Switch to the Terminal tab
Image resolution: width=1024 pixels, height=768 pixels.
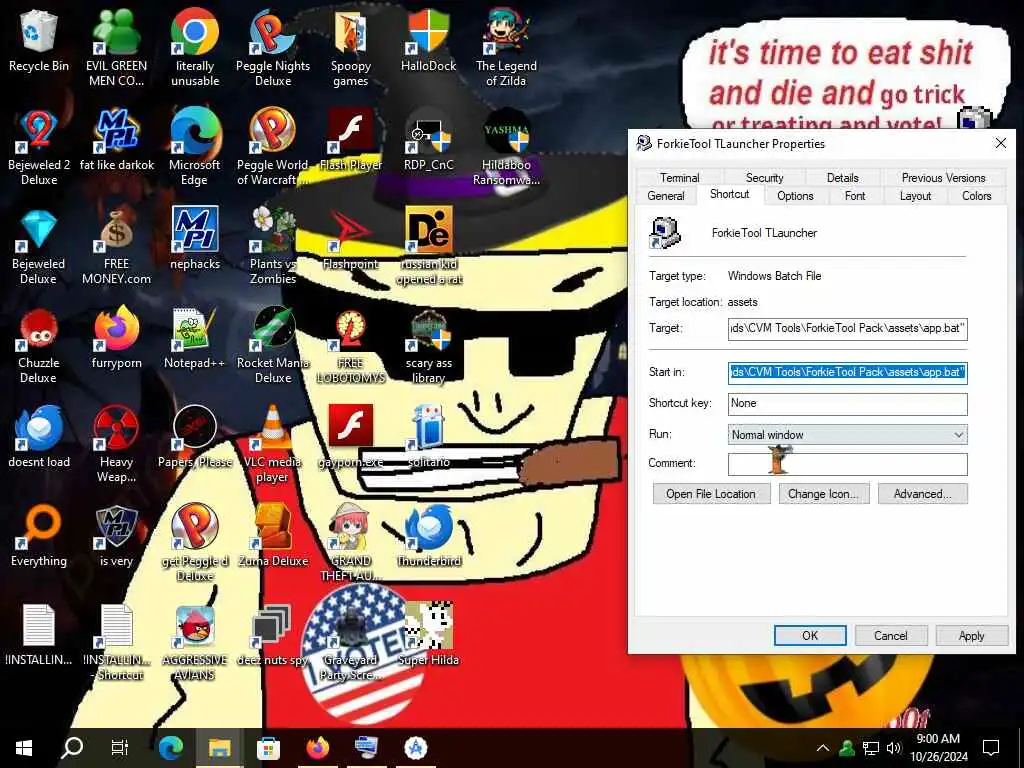point(679,178)
